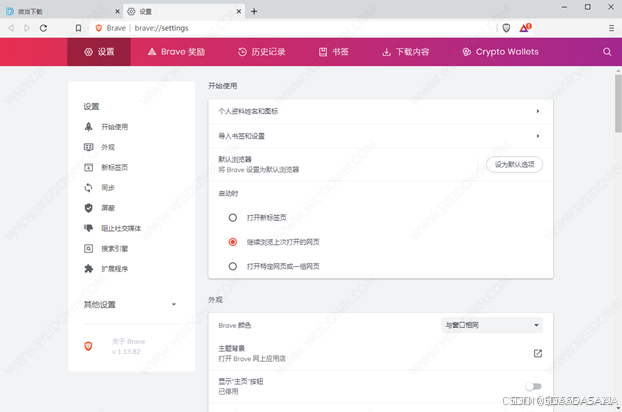The image size is (622, 412).
Task: Expand 其他设置 section arrow
Action: tap(174, 305)
